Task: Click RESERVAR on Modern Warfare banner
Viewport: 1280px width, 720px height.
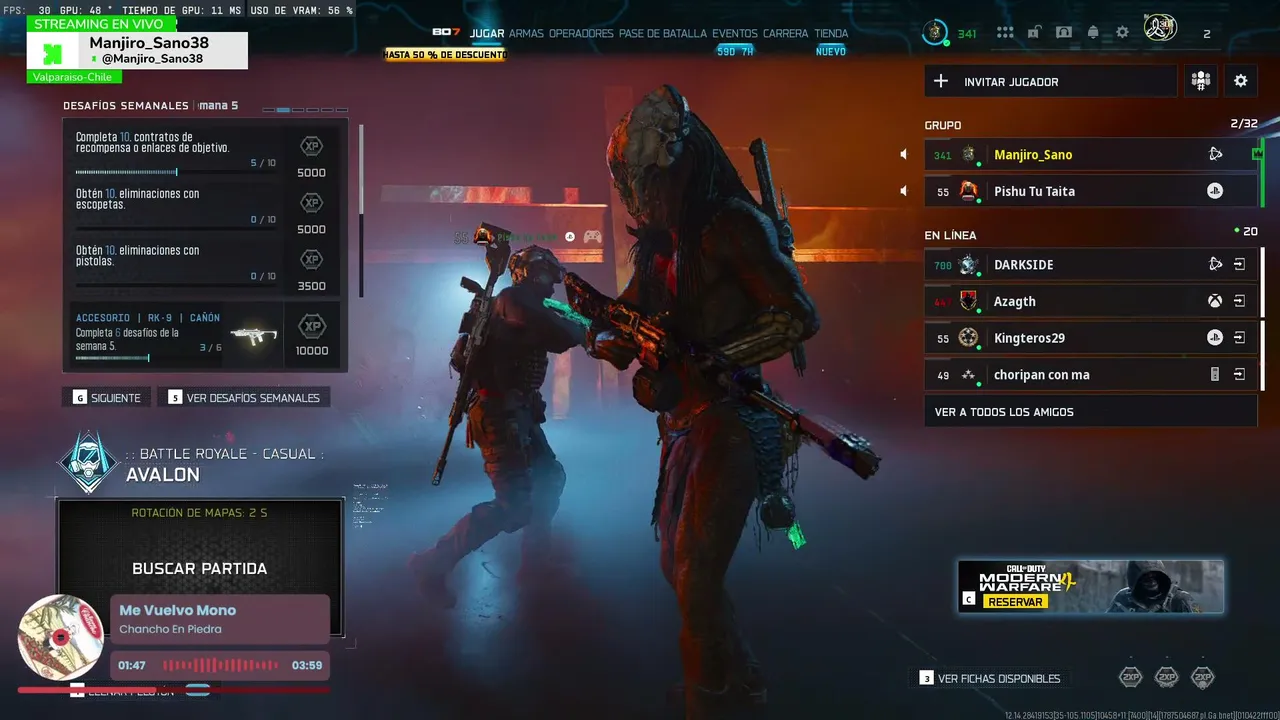Action: (1015, 601)
